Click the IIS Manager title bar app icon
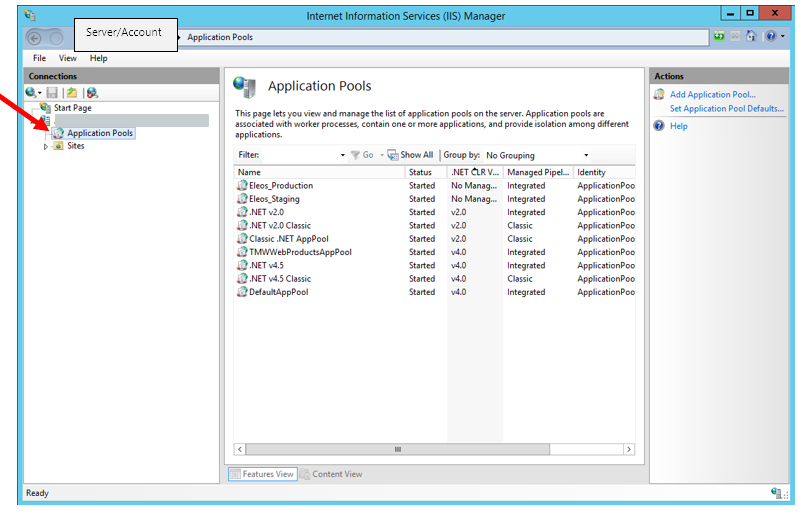This screenshot has height=515, width=810. pyautogui.click(x=30, y=15)
